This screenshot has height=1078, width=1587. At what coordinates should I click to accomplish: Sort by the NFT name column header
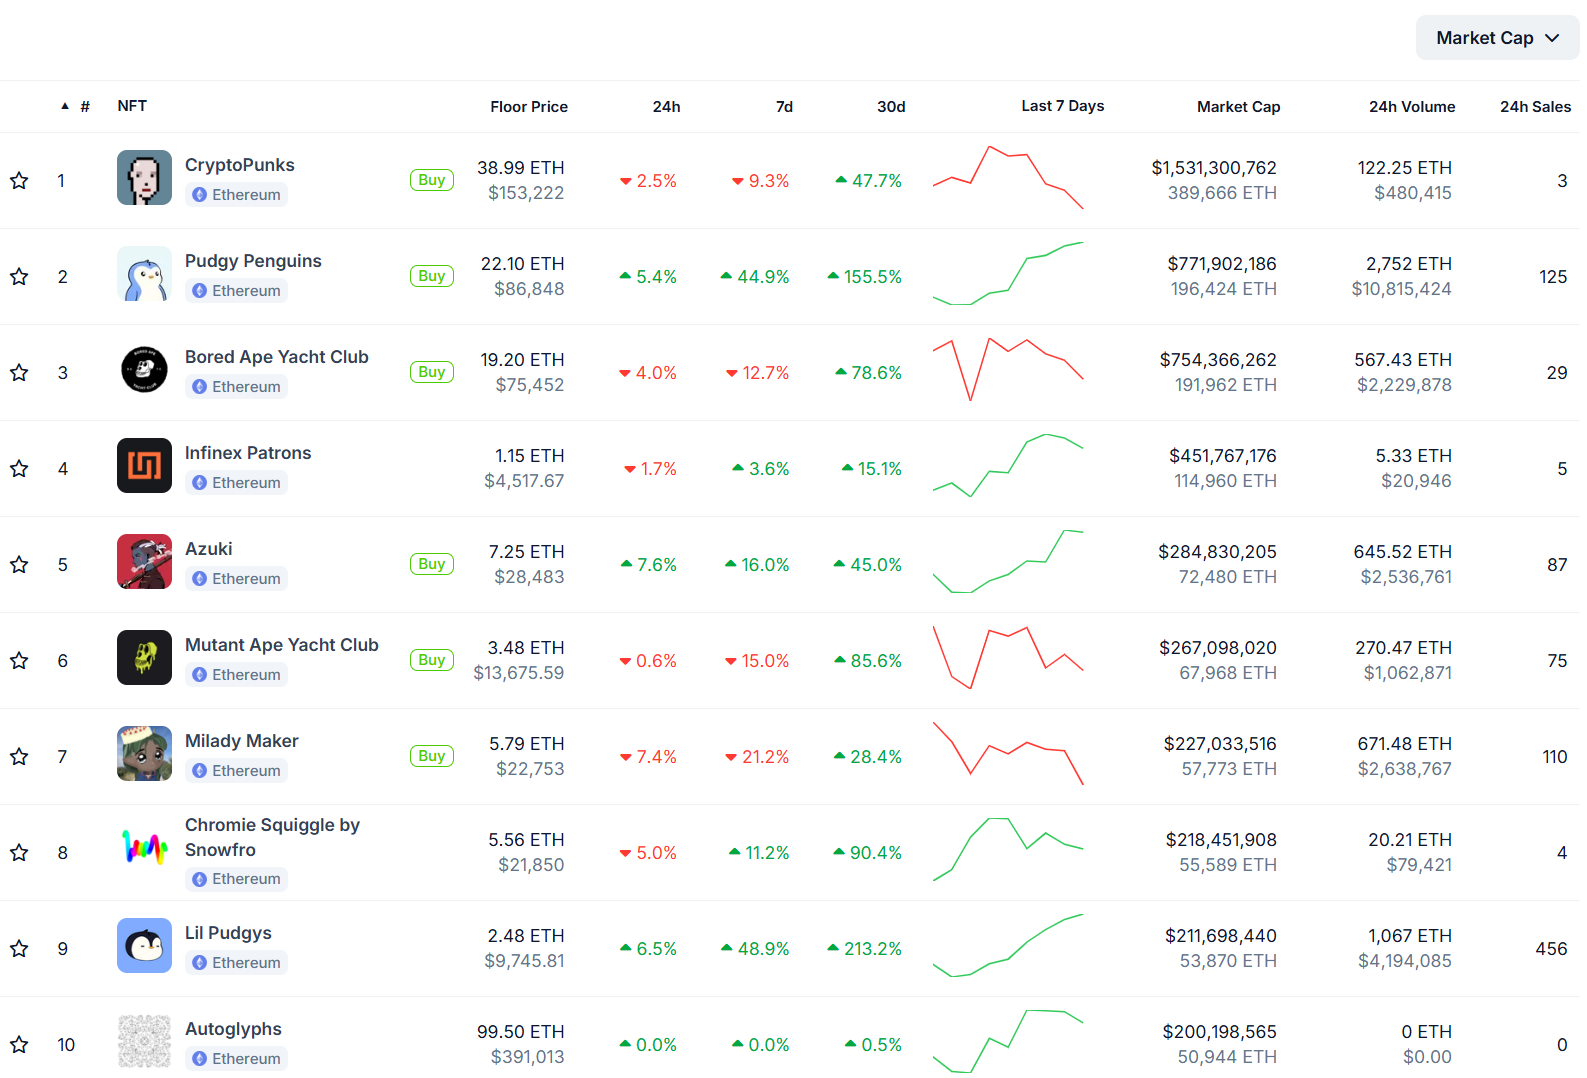point(132,106)
